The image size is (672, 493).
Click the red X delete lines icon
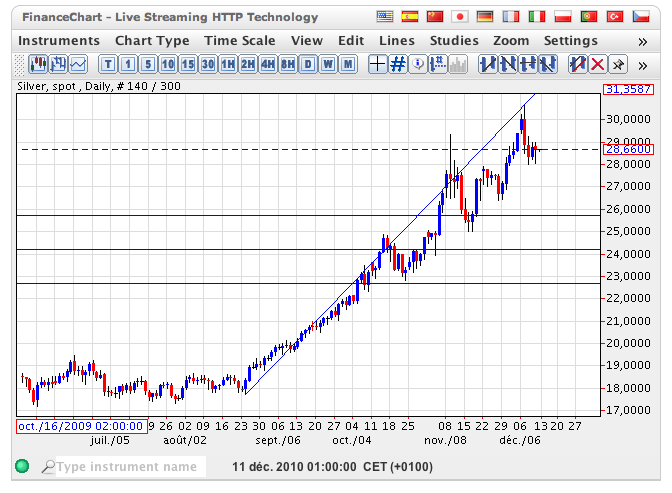pos(597,64)
